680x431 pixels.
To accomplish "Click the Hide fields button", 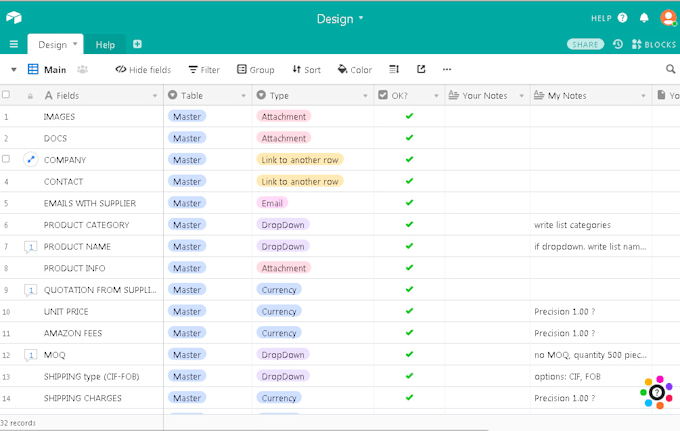I will point(143,70).
